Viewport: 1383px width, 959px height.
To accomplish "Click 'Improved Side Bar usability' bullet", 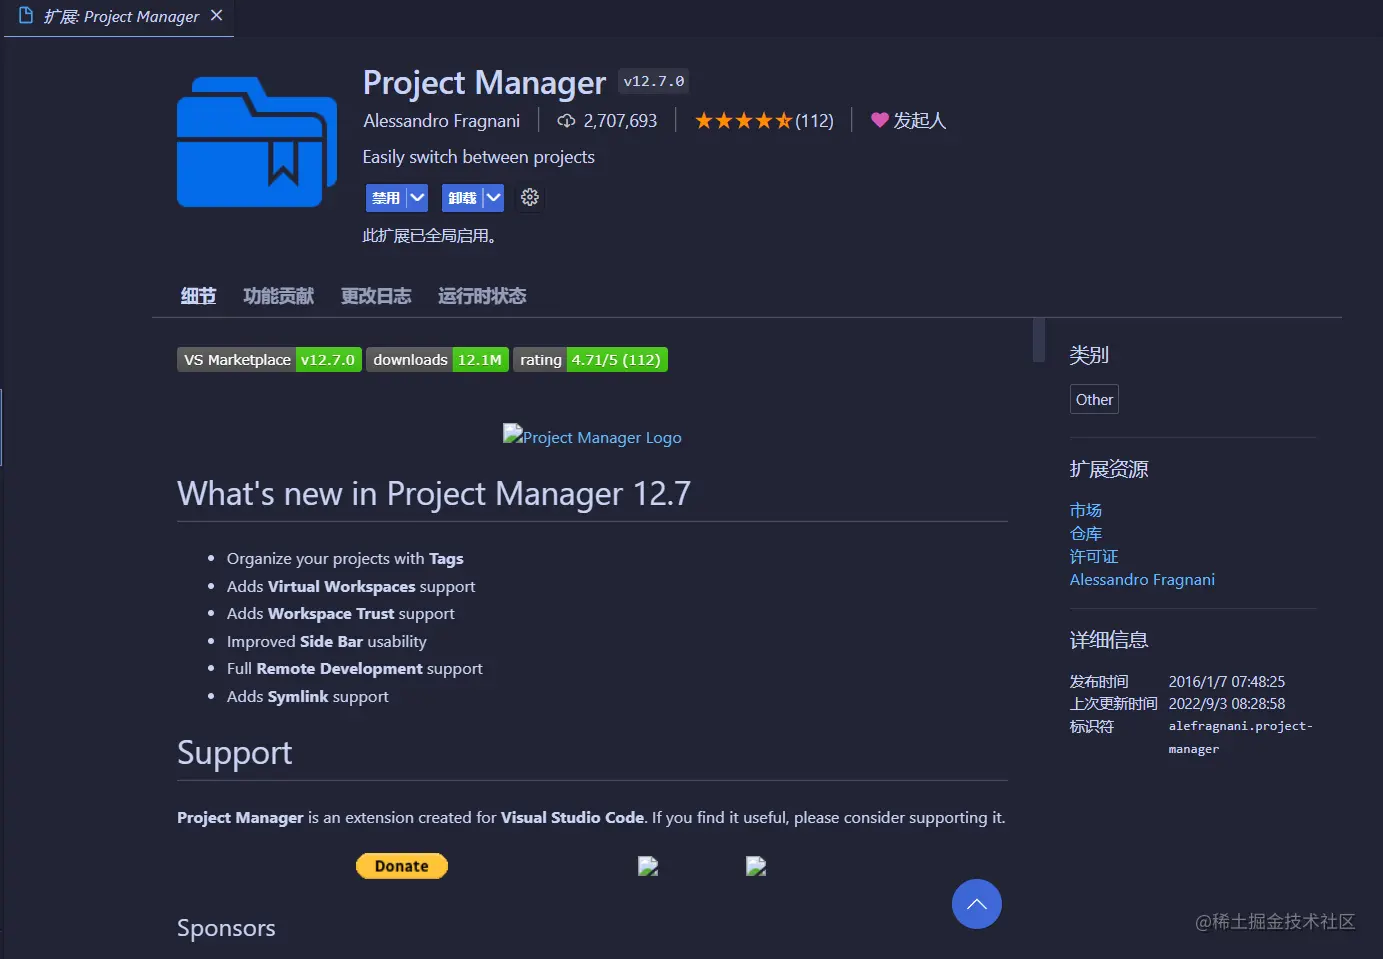I will pos(326,641).
